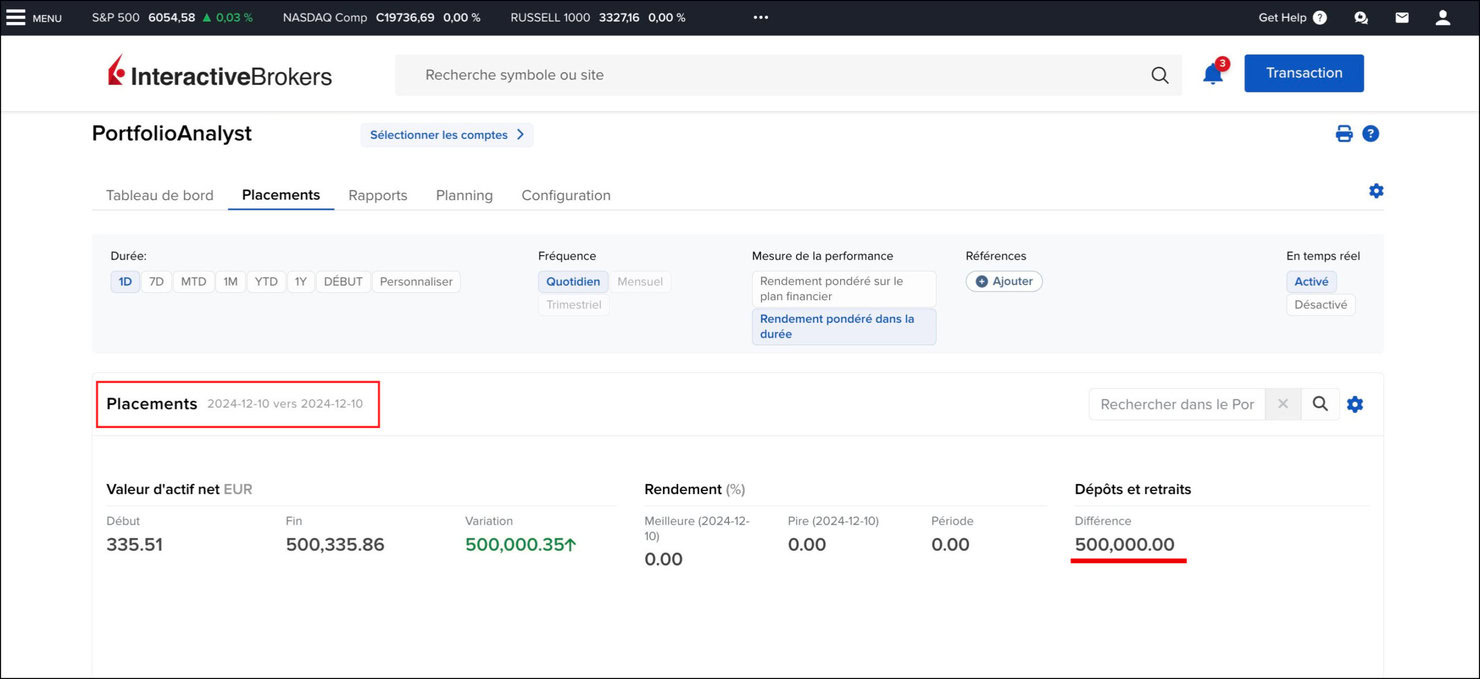Switch to the Rapports tab
1480x679 pixels.
[378, 195]
